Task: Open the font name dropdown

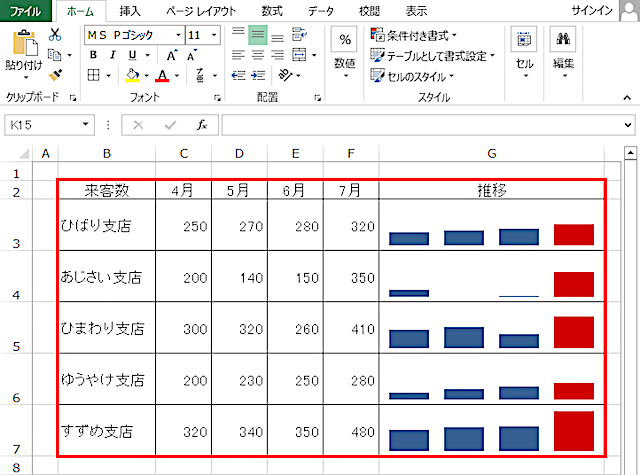Action: tap(177, 34)
